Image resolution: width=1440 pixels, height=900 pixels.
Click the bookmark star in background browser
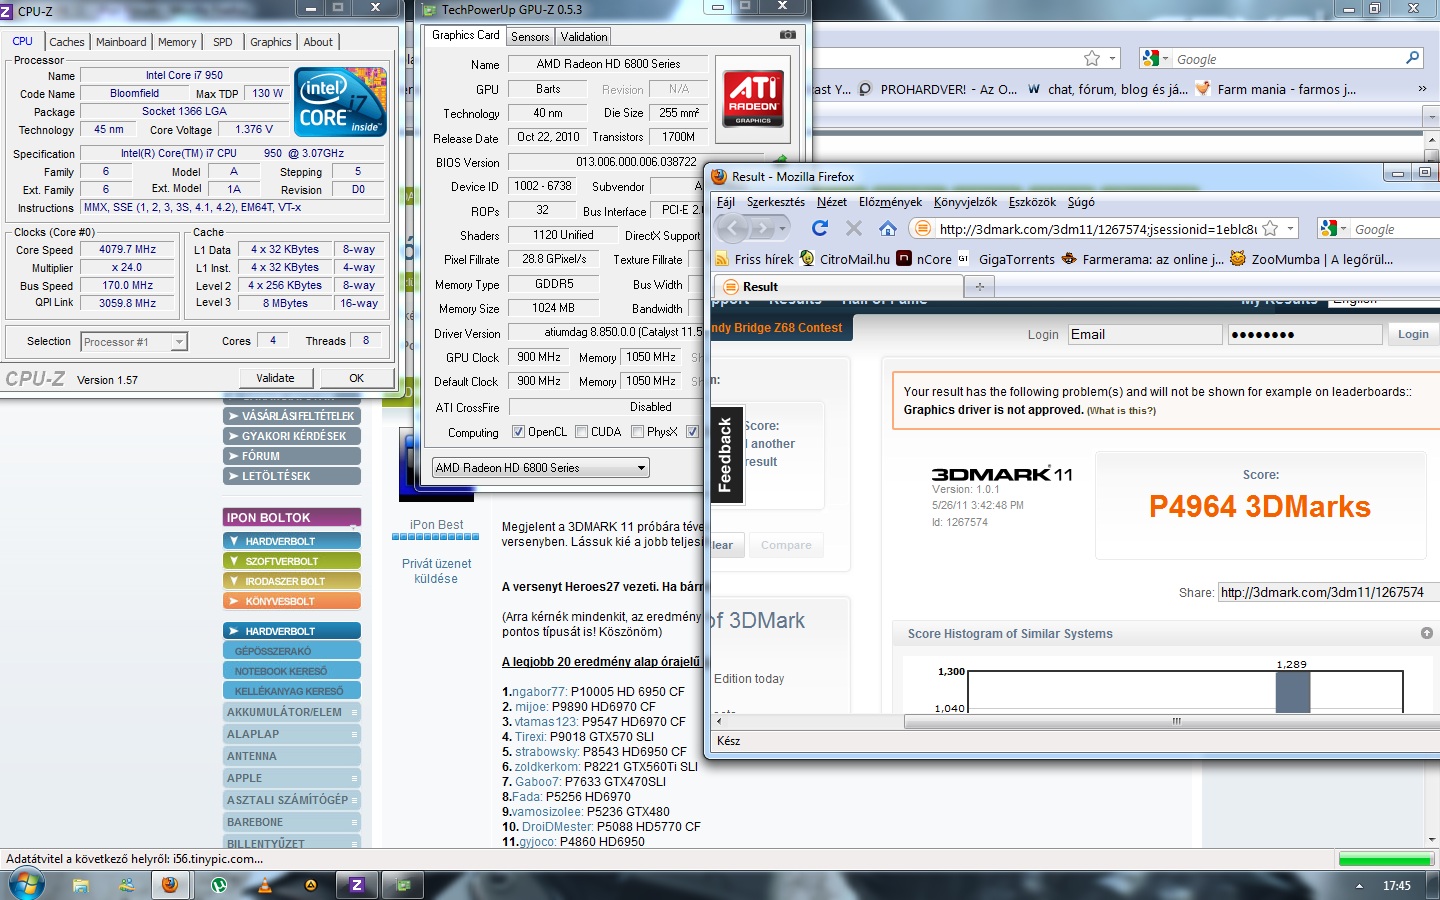pos(1092,58)
